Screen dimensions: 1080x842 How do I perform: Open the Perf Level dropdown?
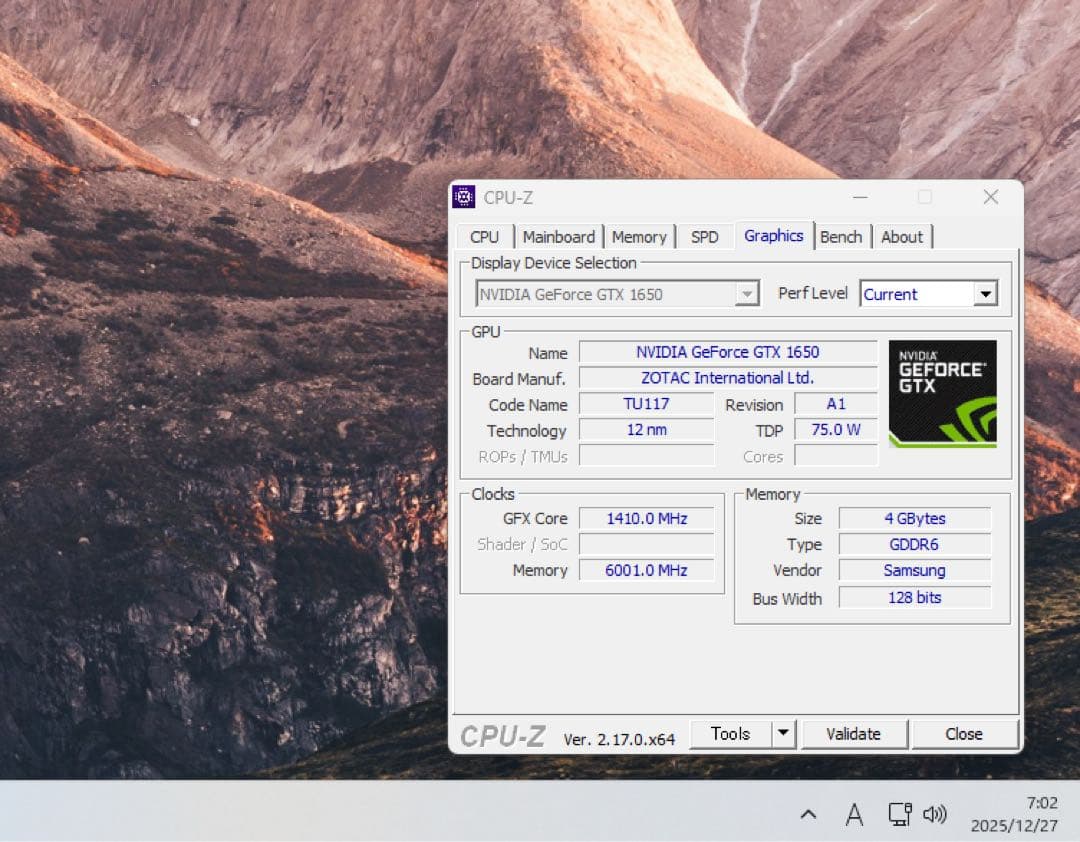click(x=985, y=294)
